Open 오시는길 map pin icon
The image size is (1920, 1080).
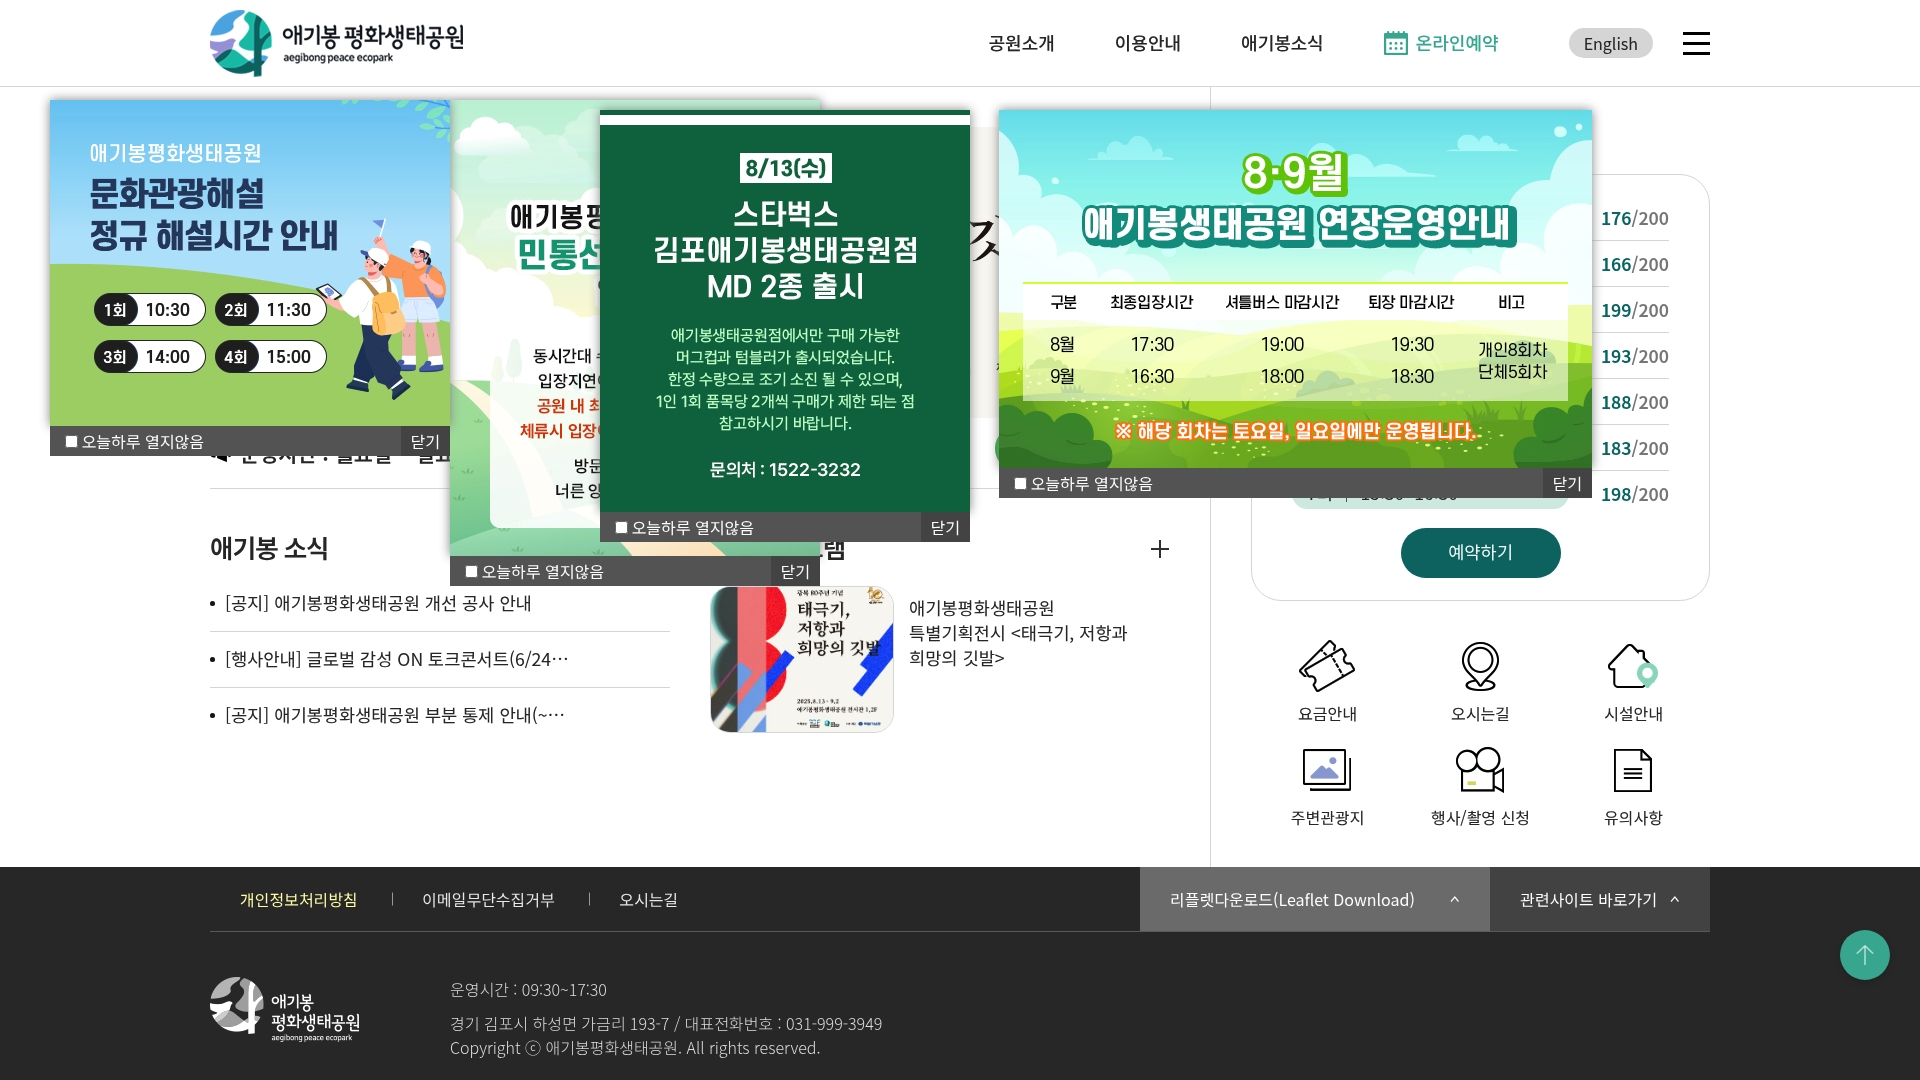[1480, 666]
